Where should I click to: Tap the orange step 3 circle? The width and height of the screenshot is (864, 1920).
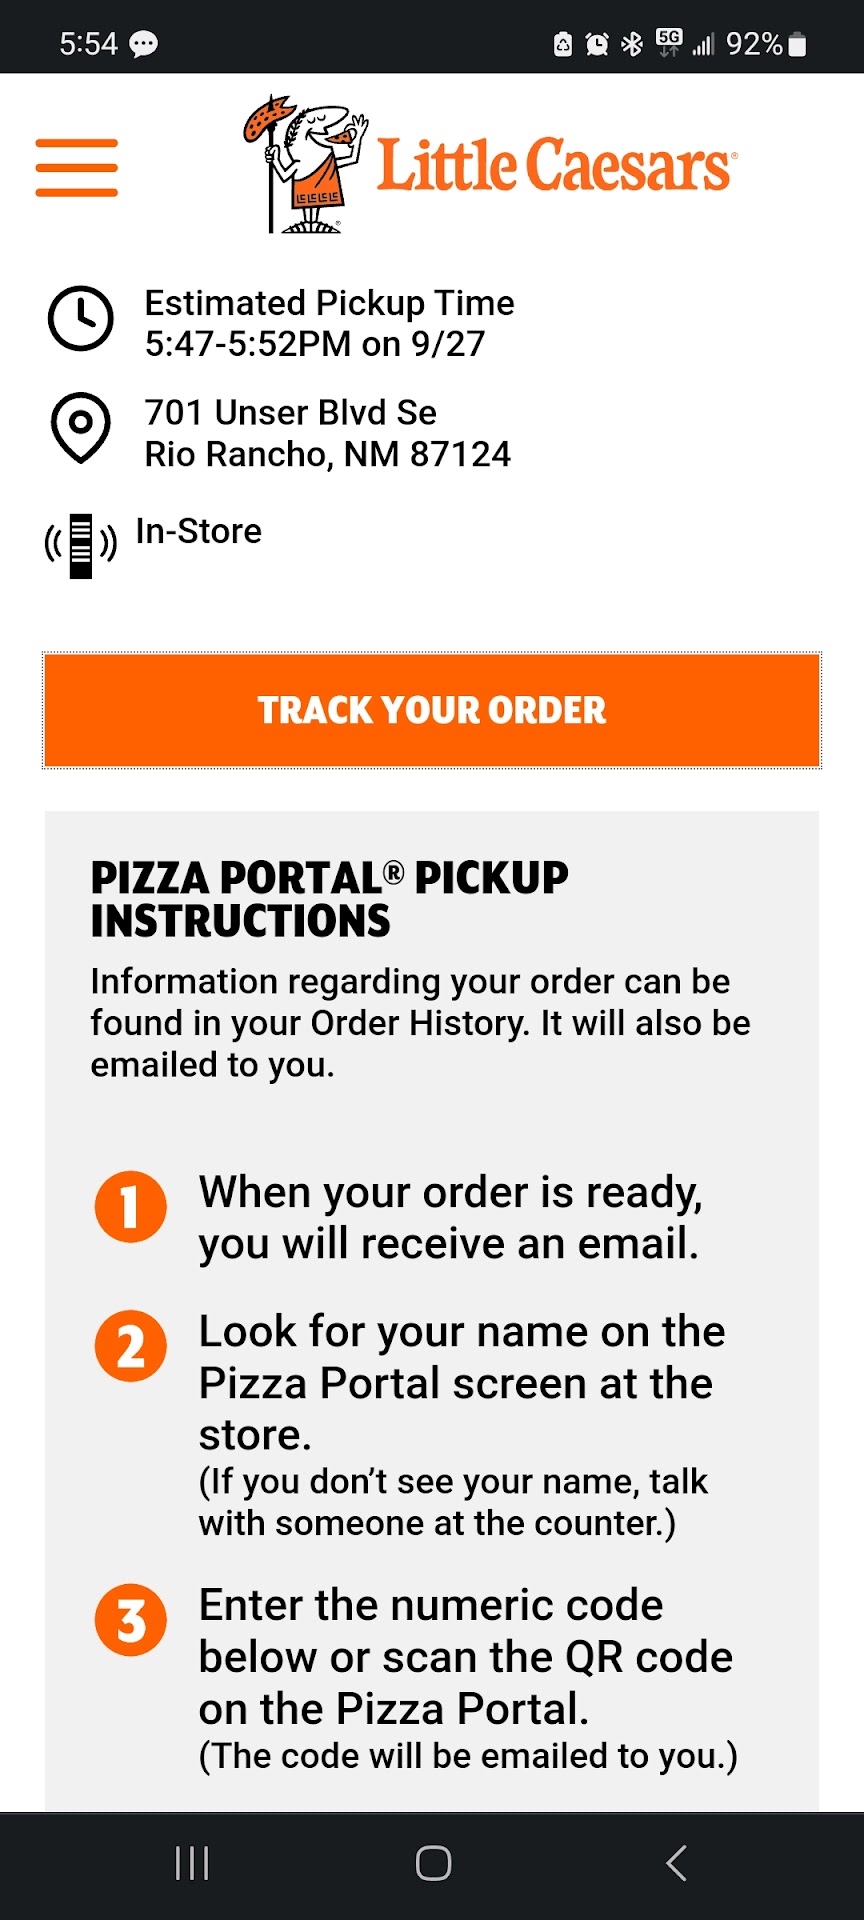(x=131, y=1620)
